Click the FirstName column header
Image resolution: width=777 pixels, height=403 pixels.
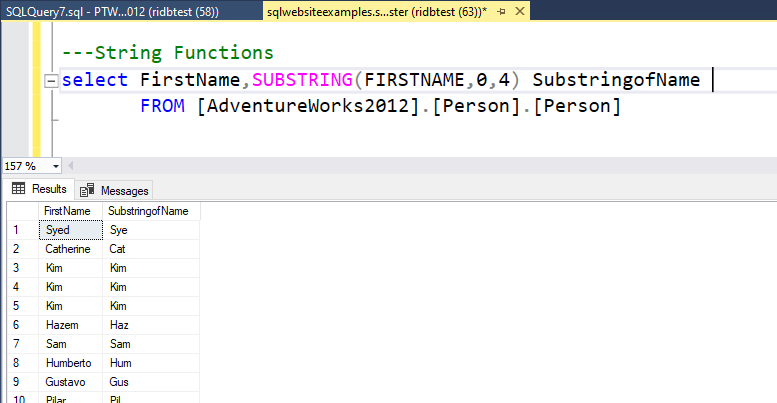70,211
